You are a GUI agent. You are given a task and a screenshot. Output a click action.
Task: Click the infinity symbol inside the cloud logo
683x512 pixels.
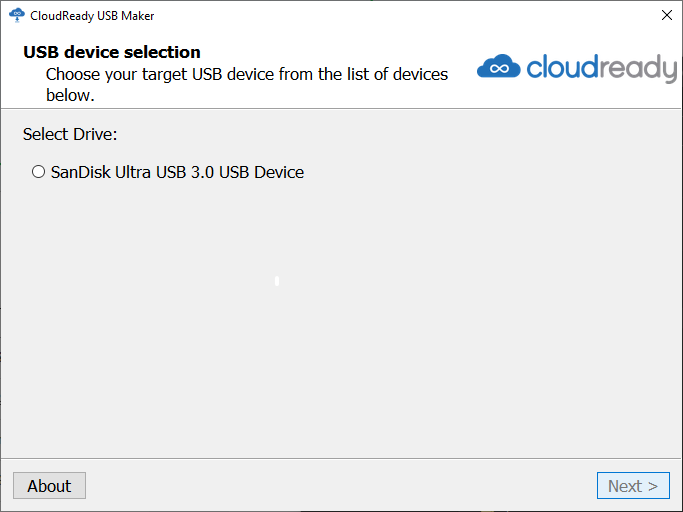pyautogui.click(x=499, y=69)
